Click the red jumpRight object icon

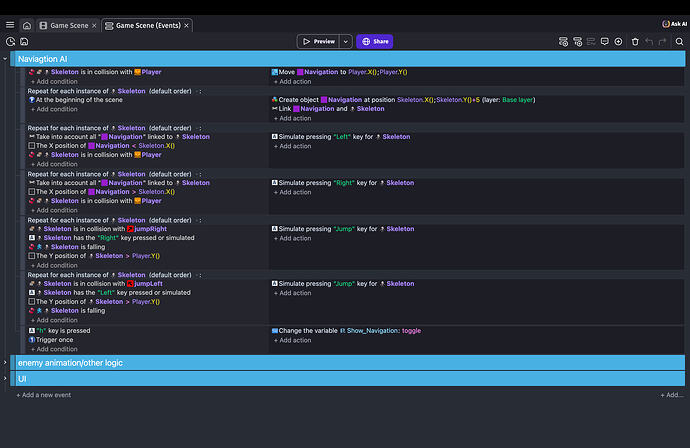(x=130, y=229)
